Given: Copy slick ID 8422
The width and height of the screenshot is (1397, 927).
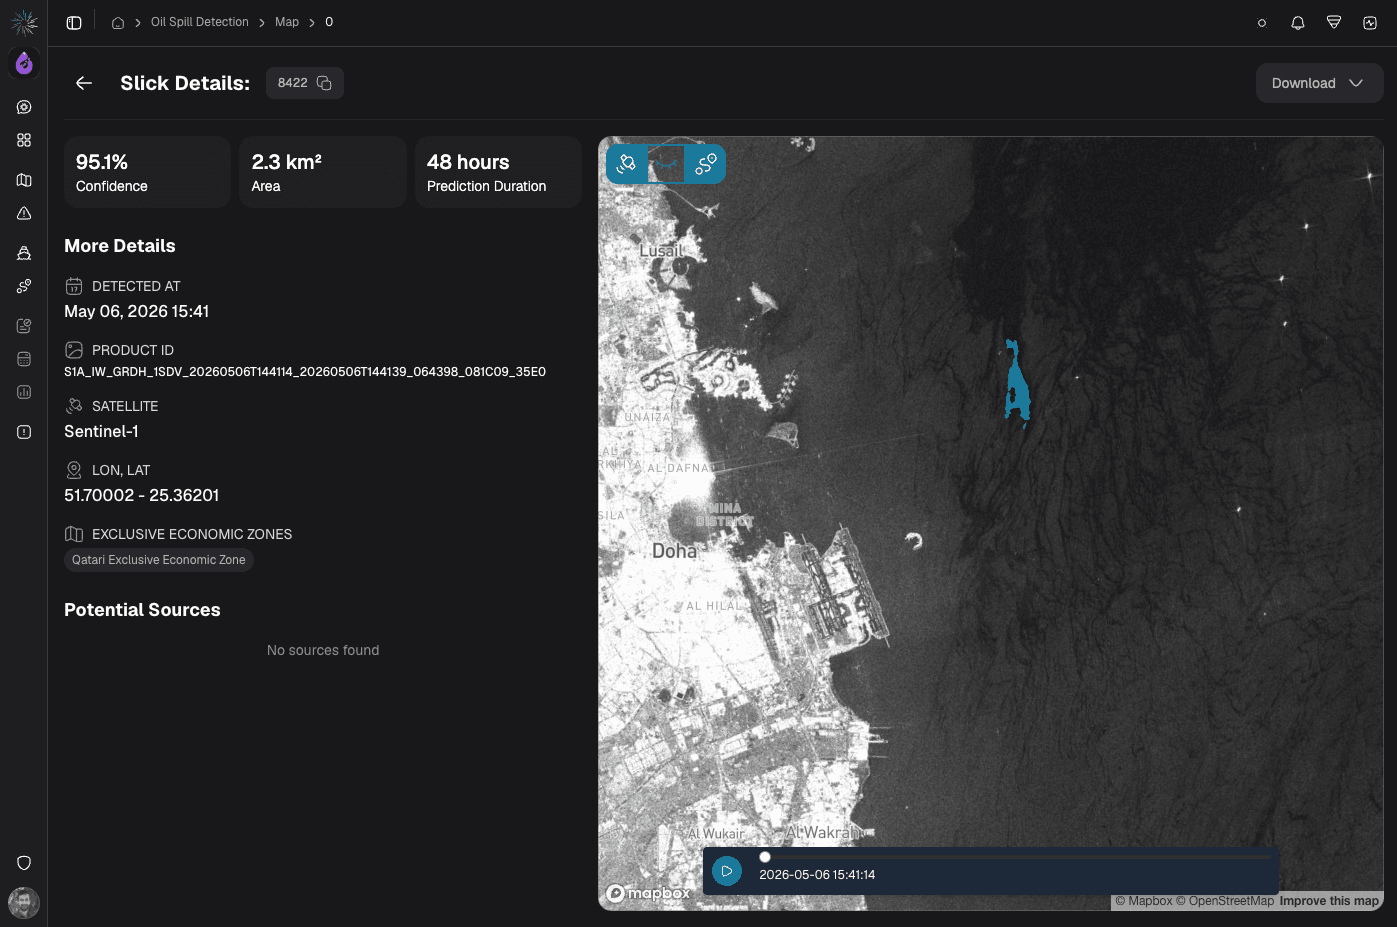Looking at the screenshot, I should (324, 83).
